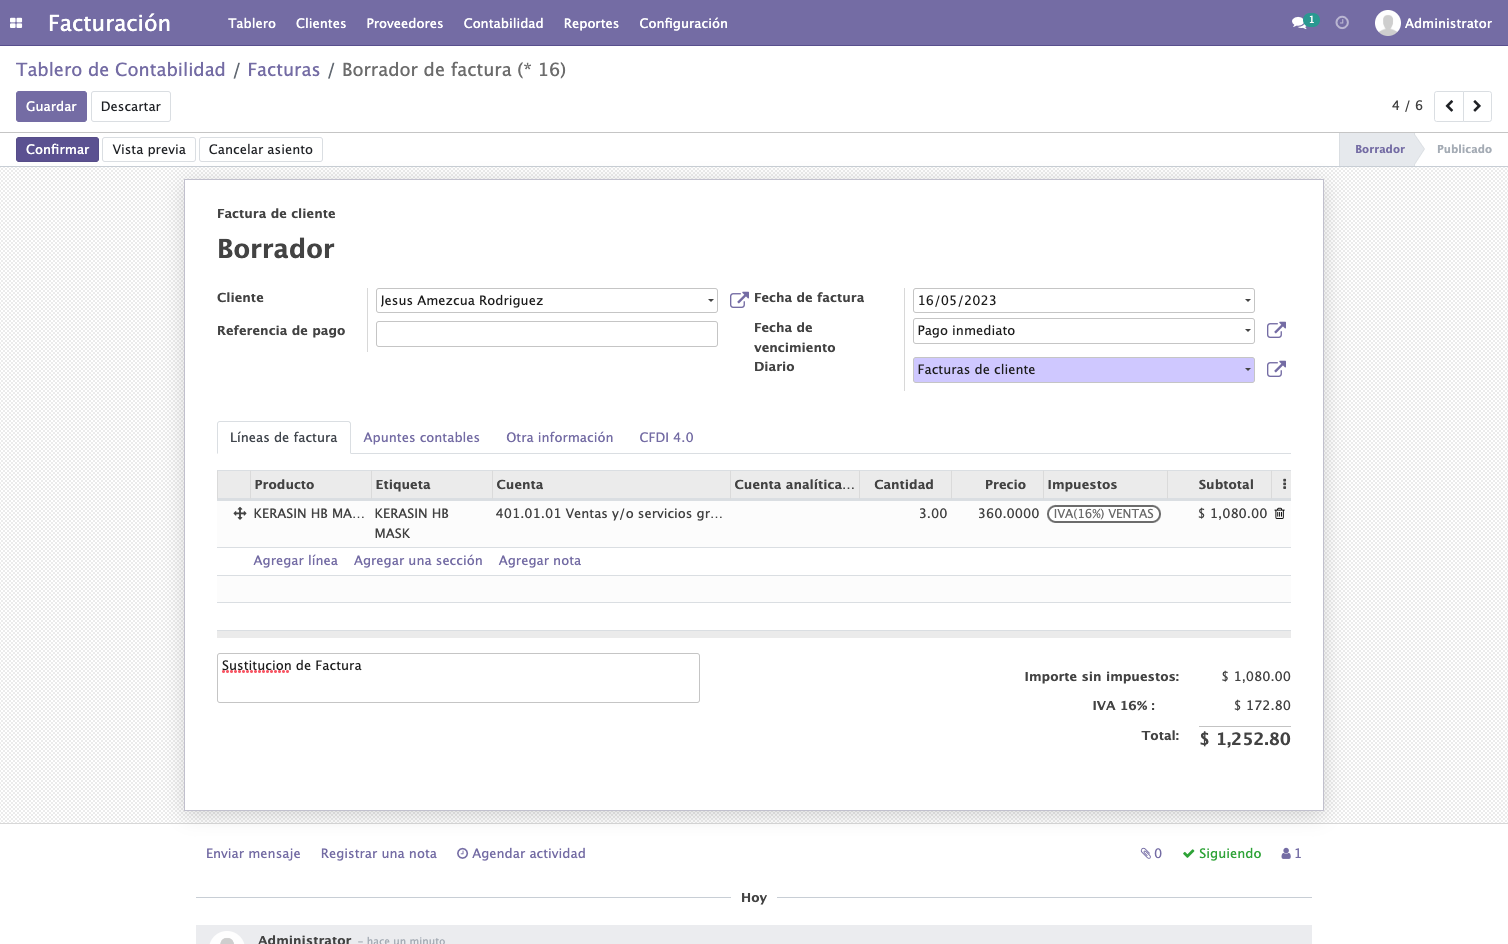
Task: Open the apps grid menu icon
Action: (16, 23)
